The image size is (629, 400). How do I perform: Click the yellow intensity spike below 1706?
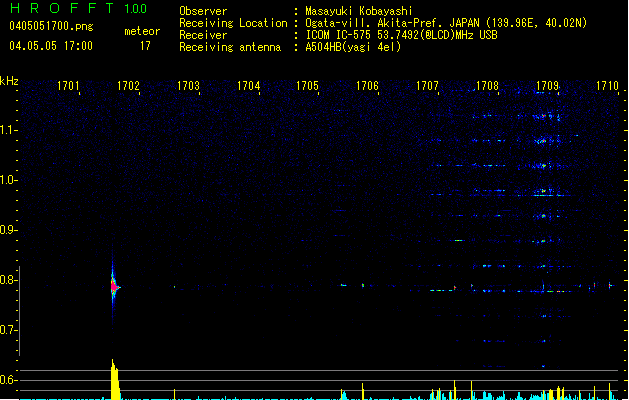point(363,391)
